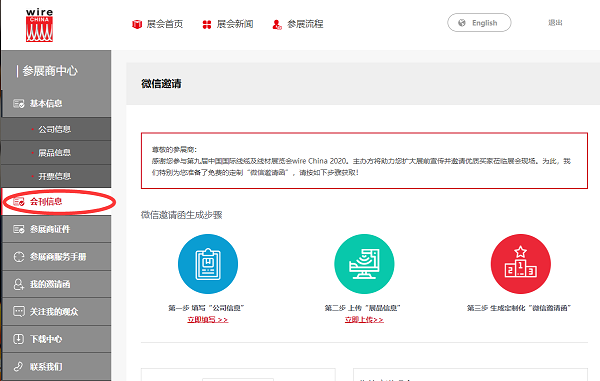Click the red cube icon beside 展会首页
This screenshot has width=600, height=381.
pyautogui.click(x=137, y=24)
